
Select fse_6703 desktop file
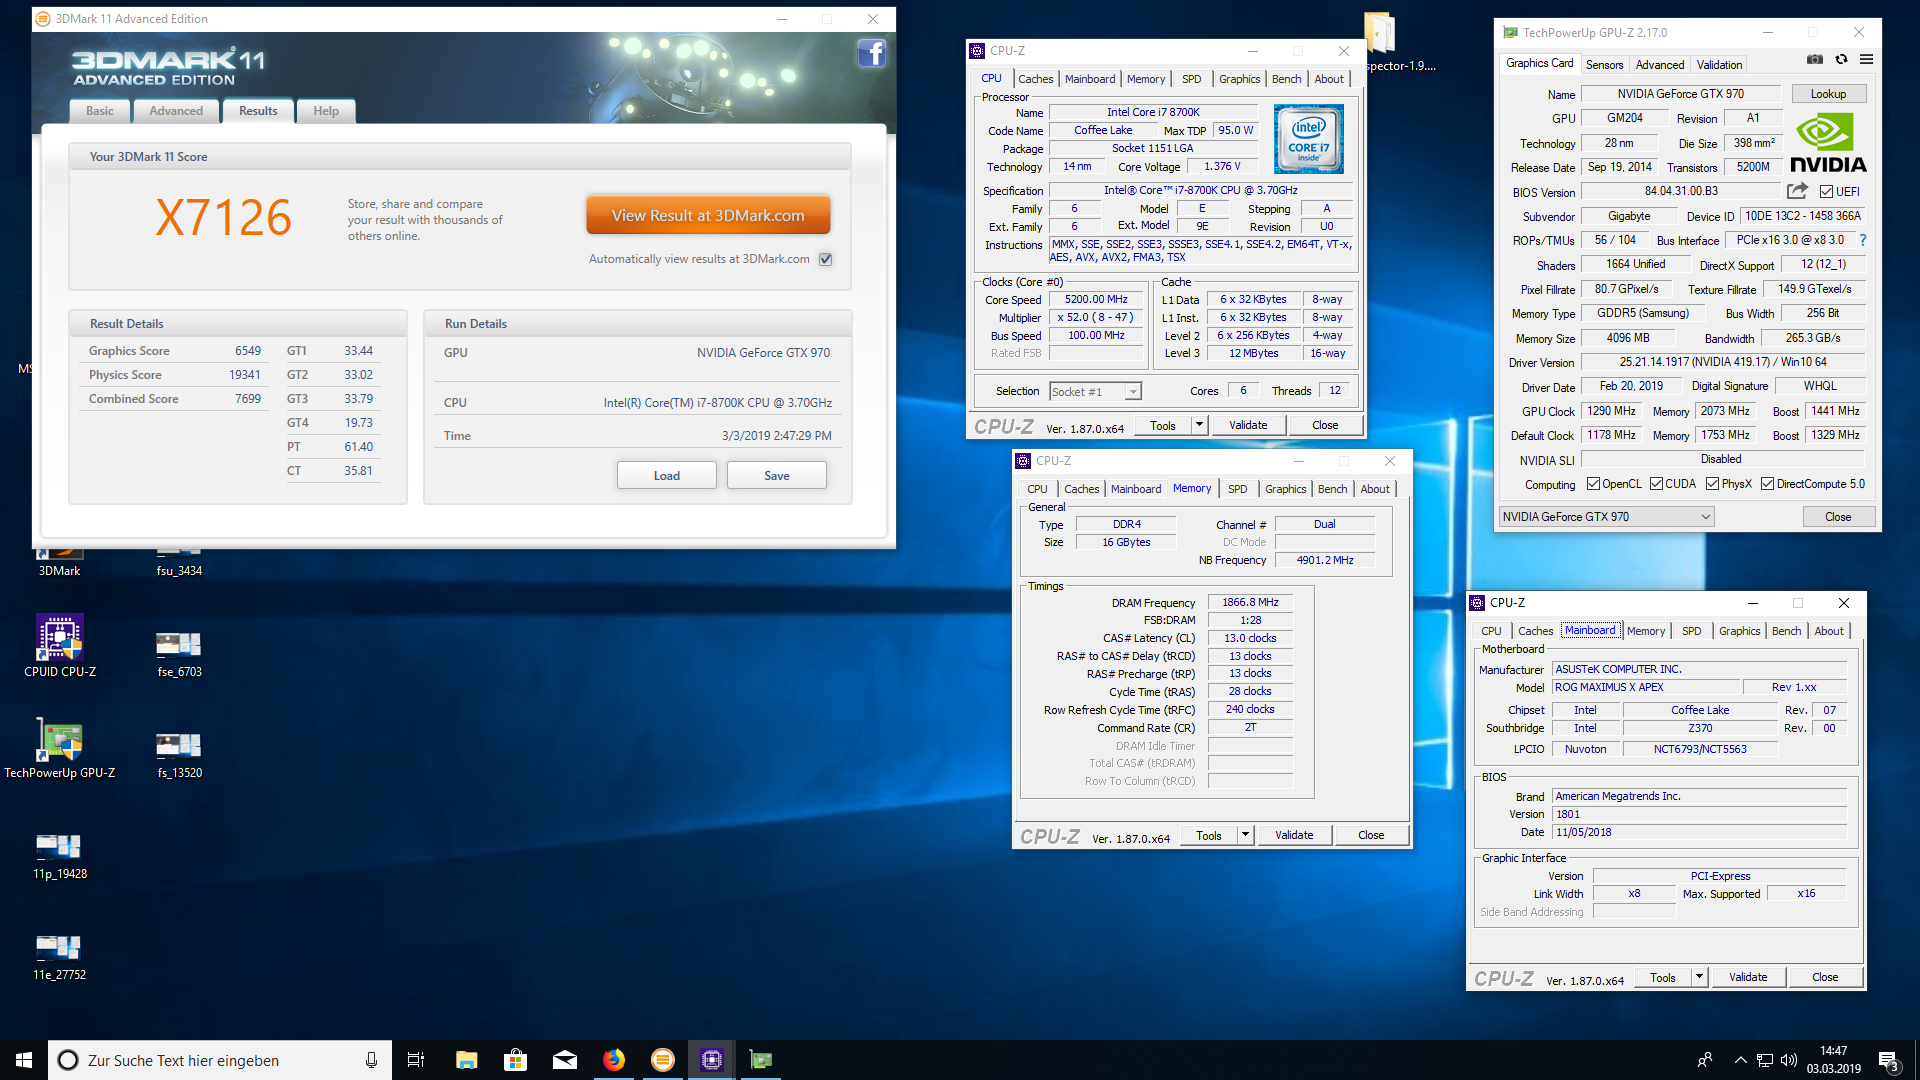coord(179,654)
